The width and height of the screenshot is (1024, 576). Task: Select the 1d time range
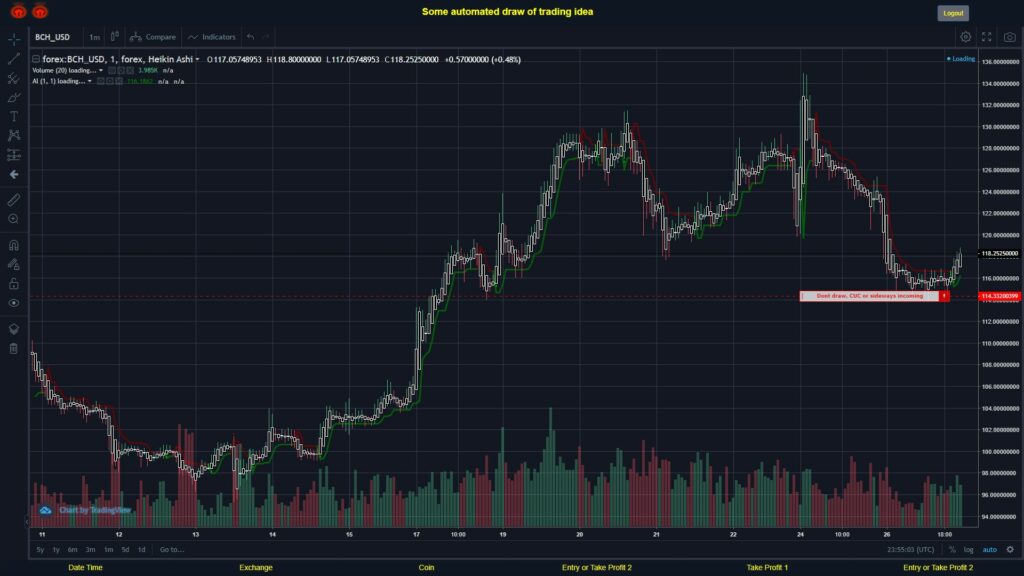click(x=142, y=550)
